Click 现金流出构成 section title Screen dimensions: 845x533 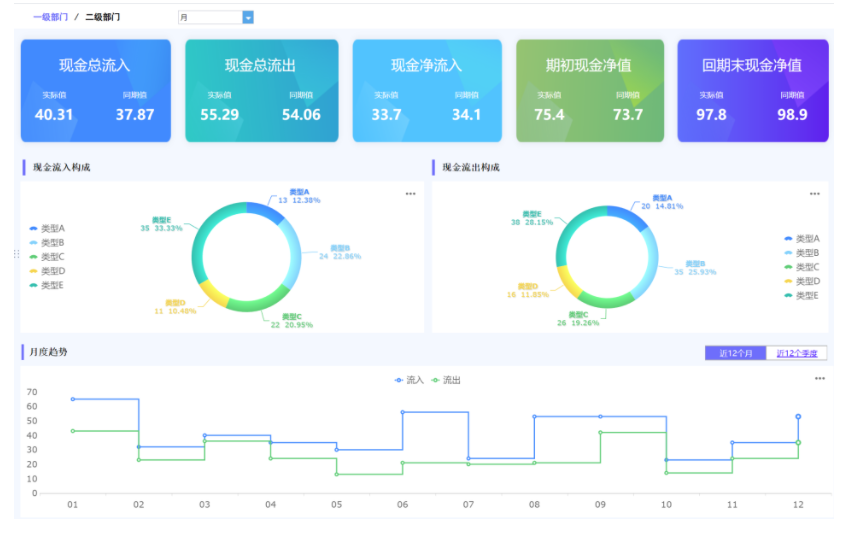point(471,168)
